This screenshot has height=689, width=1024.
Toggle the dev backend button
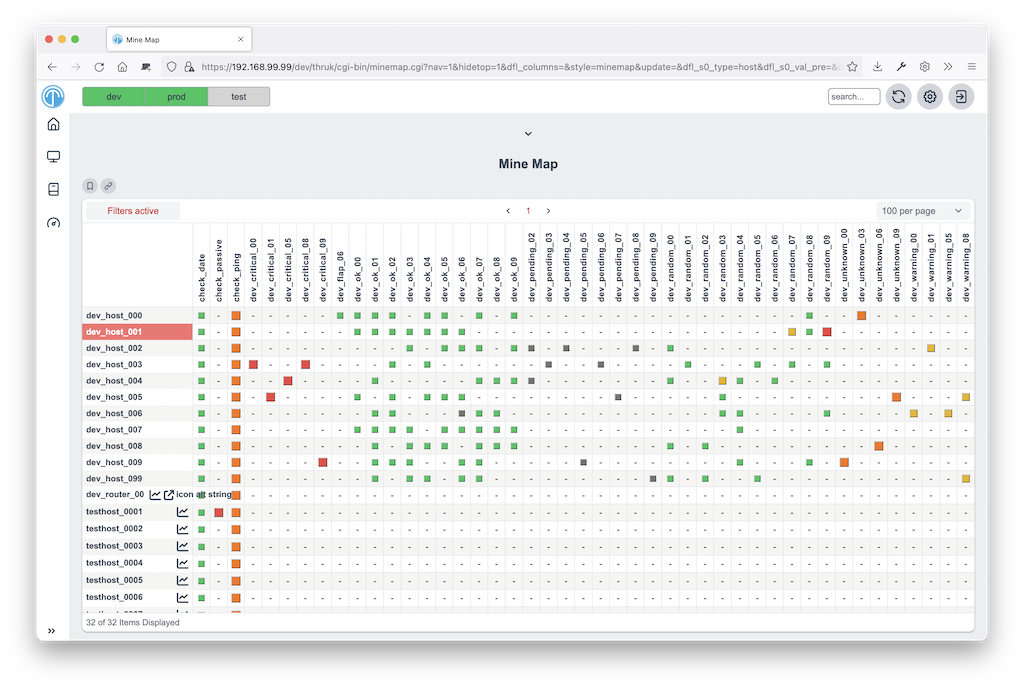(114, 97)
